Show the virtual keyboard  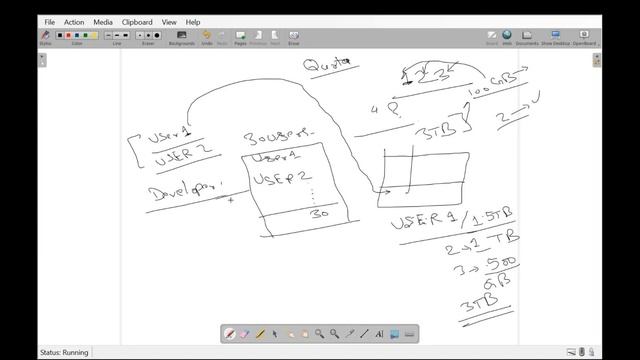(409, 334)
